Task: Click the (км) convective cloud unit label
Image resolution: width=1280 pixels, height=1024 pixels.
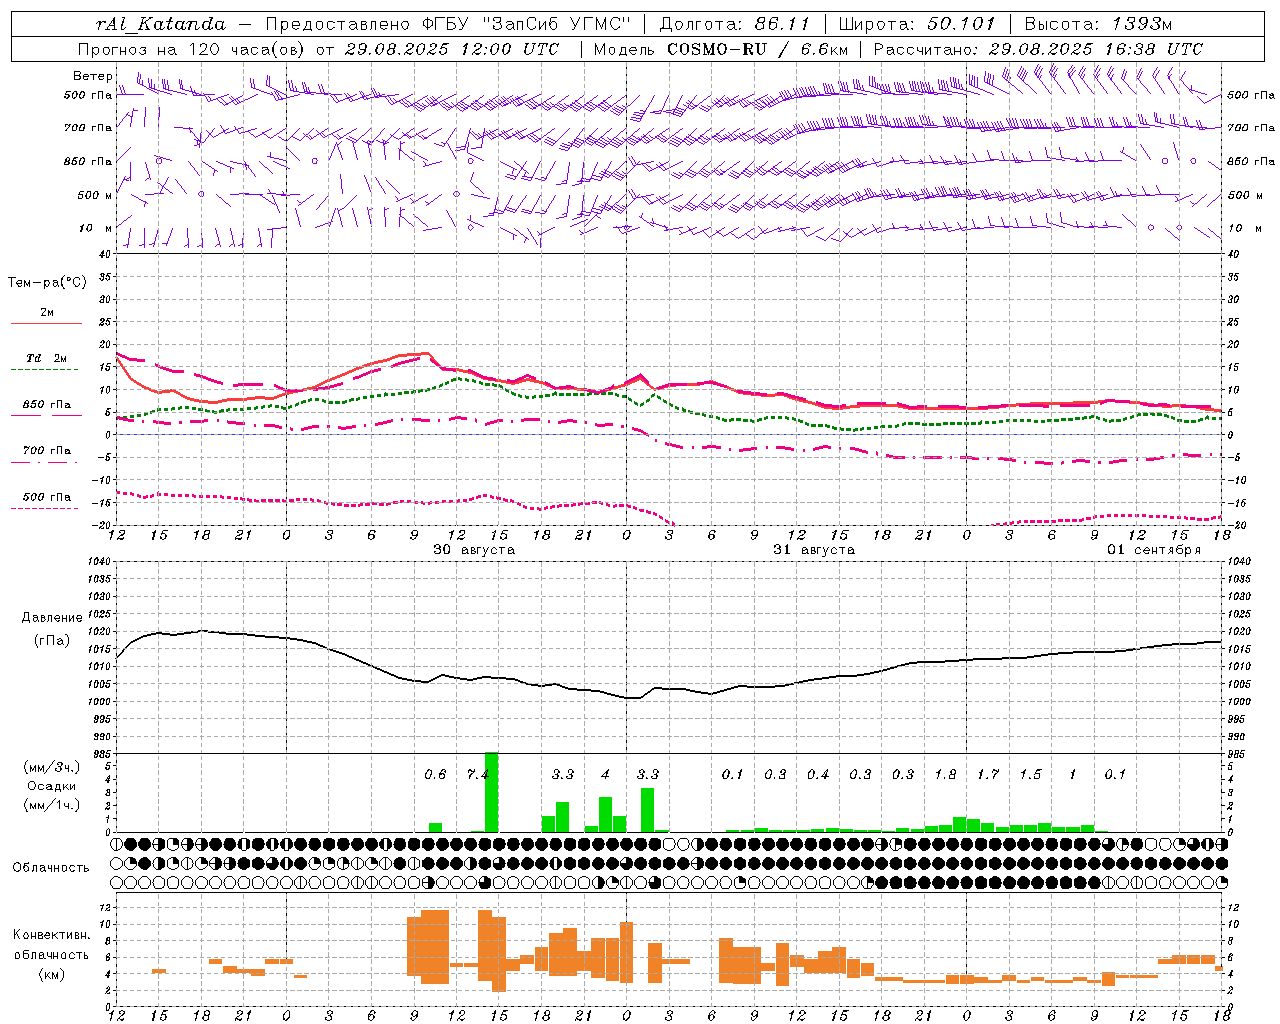Action: coord(52,974)
